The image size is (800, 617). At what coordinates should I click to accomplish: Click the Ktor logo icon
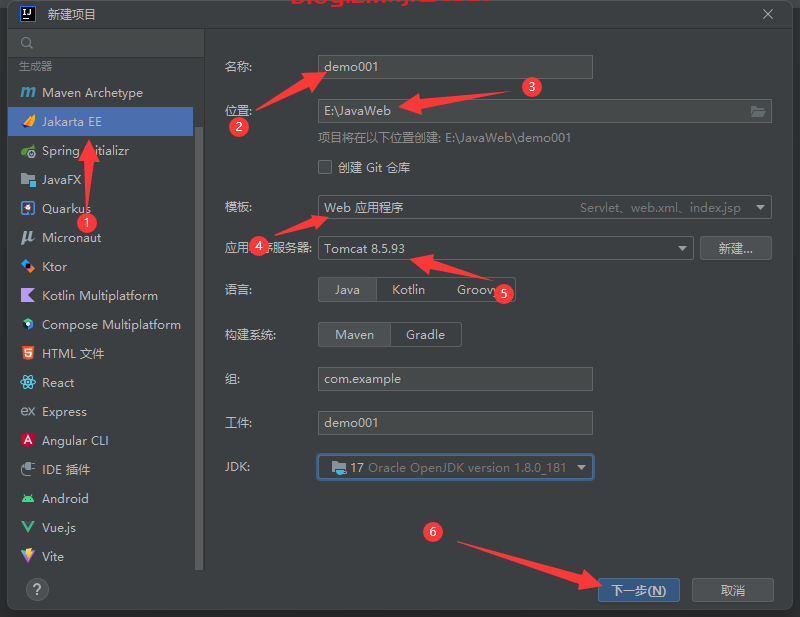tap(28, 266)
